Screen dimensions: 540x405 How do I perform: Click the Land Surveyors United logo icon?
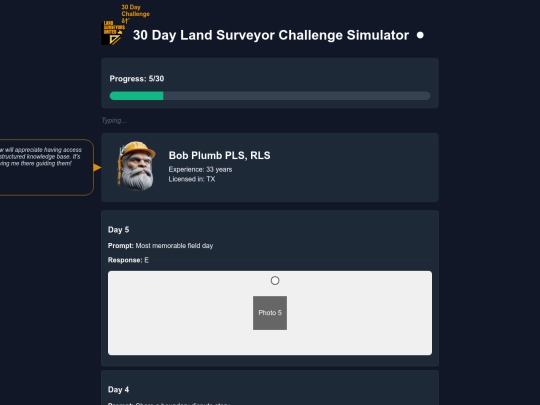pyautogui.click(x=113, y=33)
